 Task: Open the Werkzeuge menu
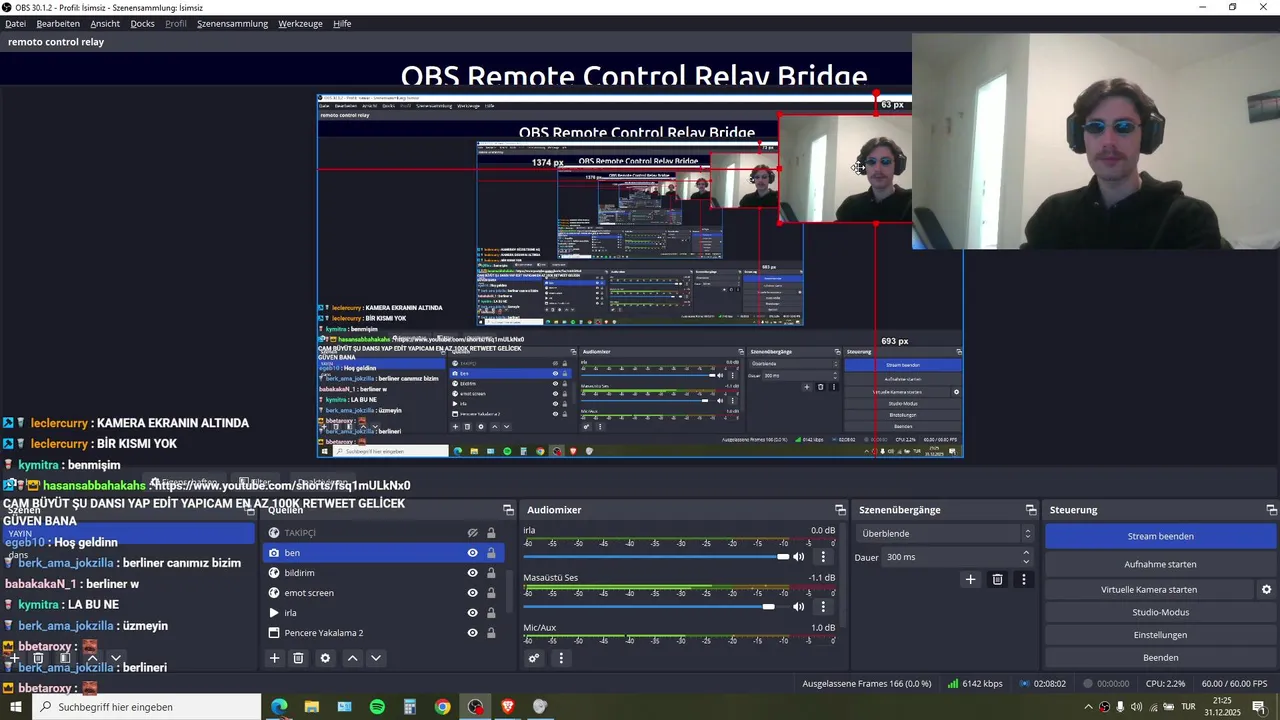tap(300, 23)
